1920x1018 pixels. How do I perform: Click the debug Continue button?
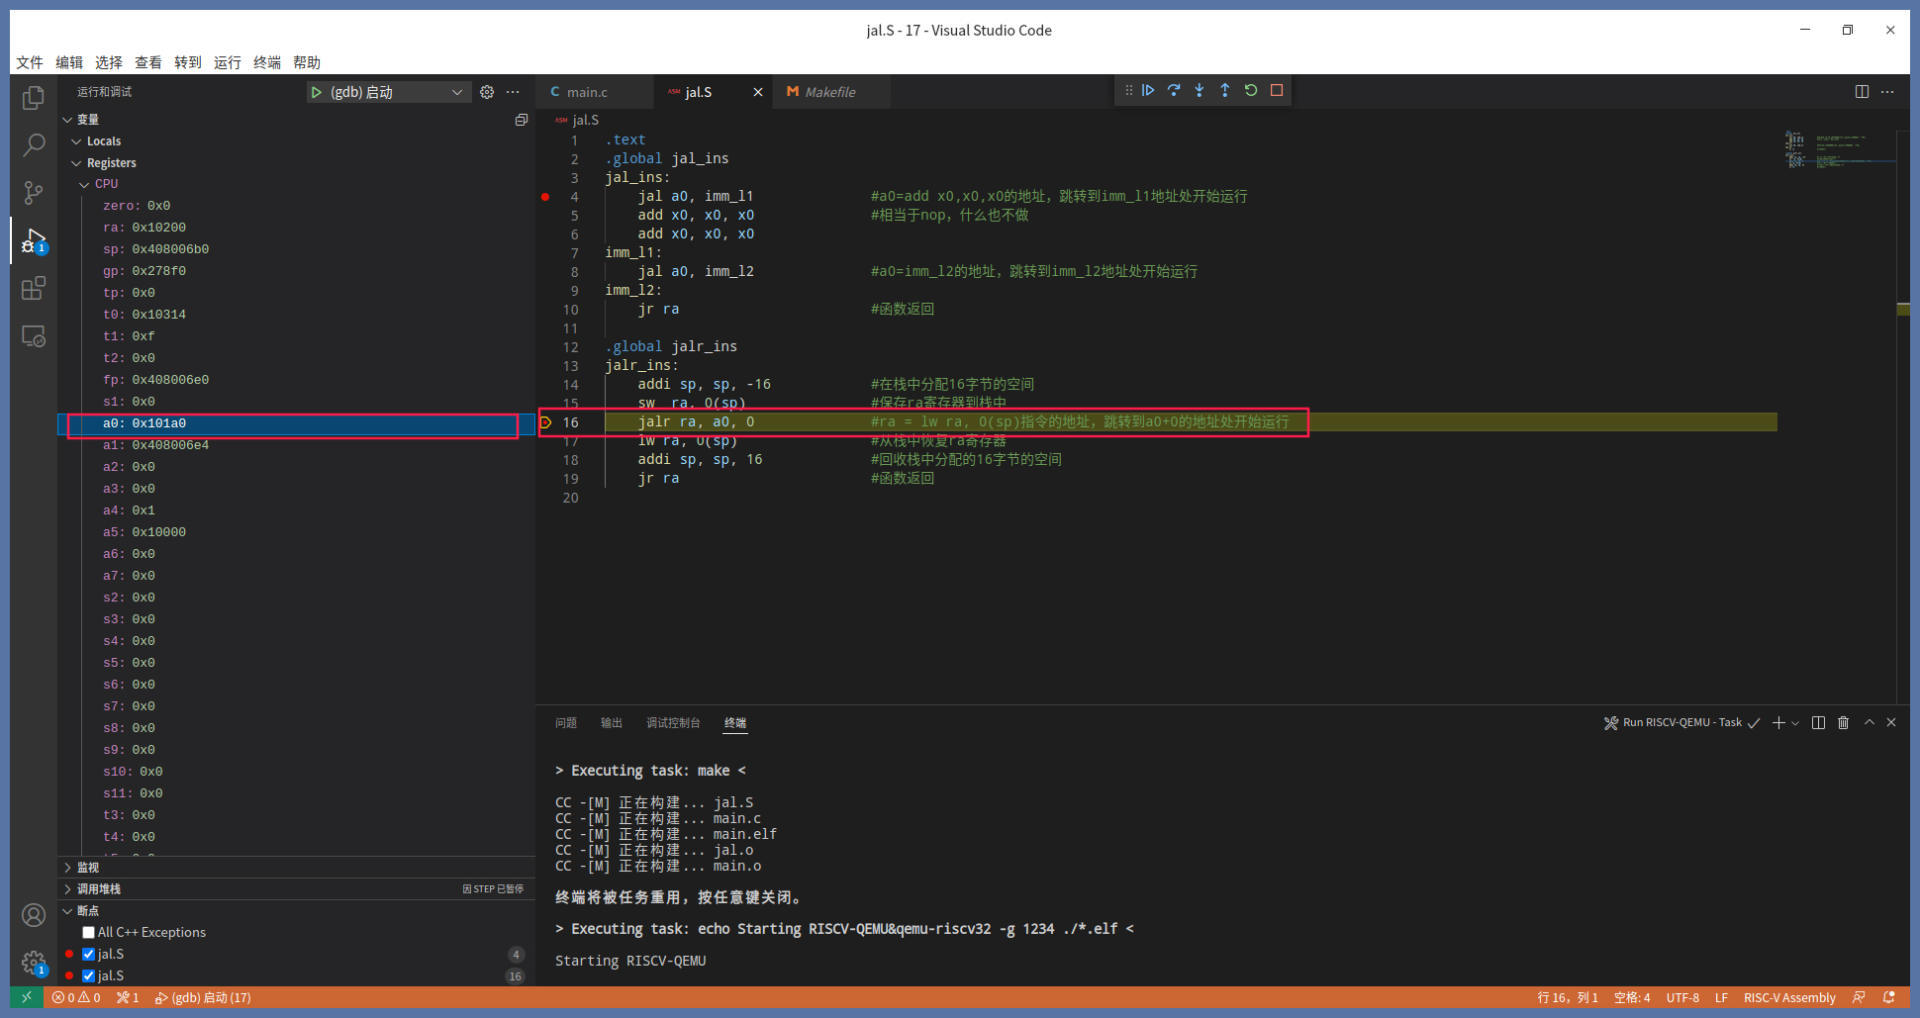point(1148,90)
